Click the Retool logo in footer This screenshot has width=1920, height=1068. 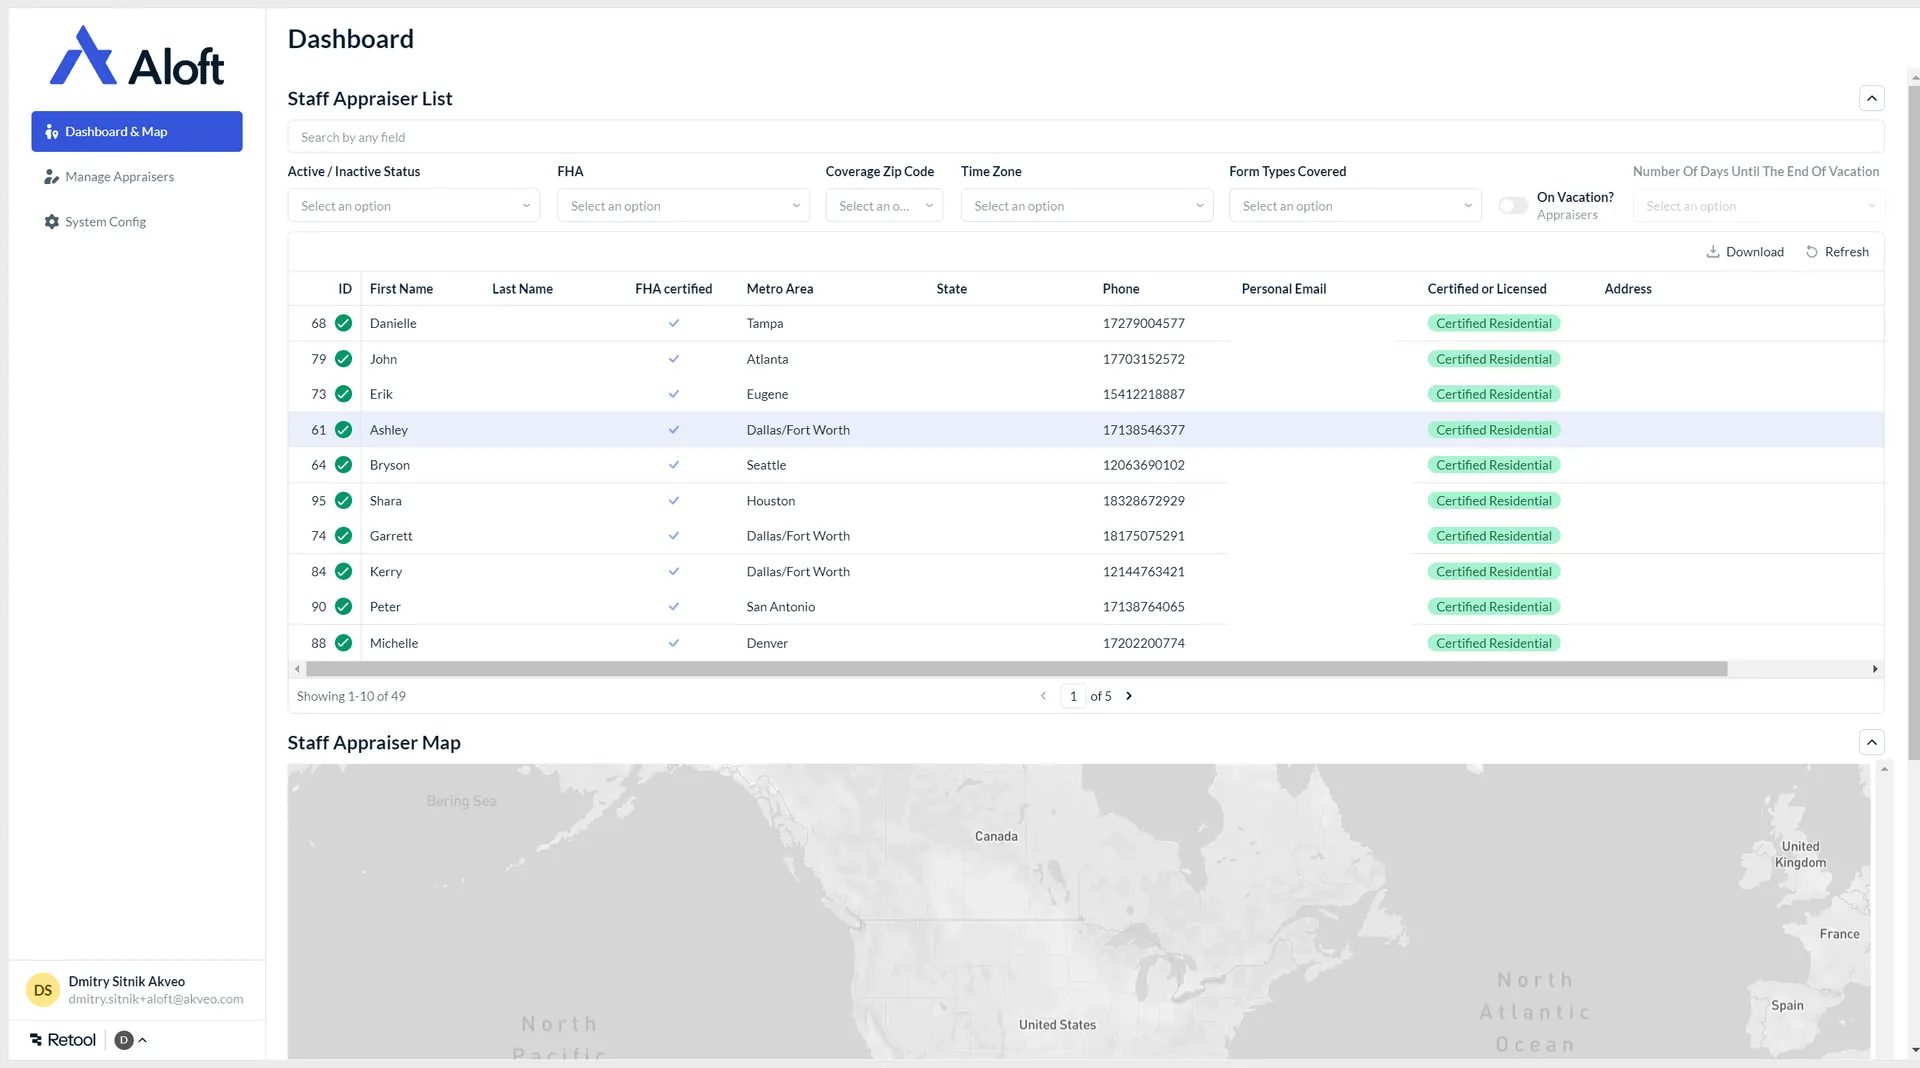(63, 1040)
